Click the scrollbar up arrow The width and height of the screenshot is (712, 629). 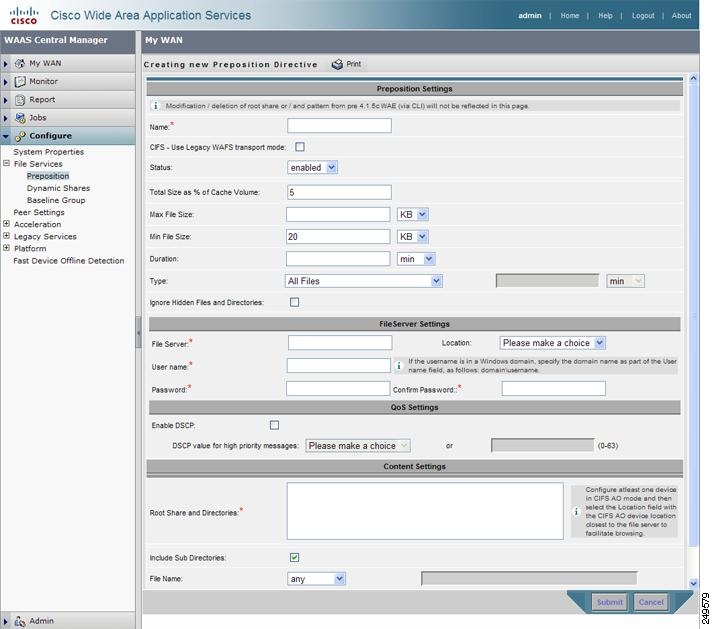click(693, 78)
